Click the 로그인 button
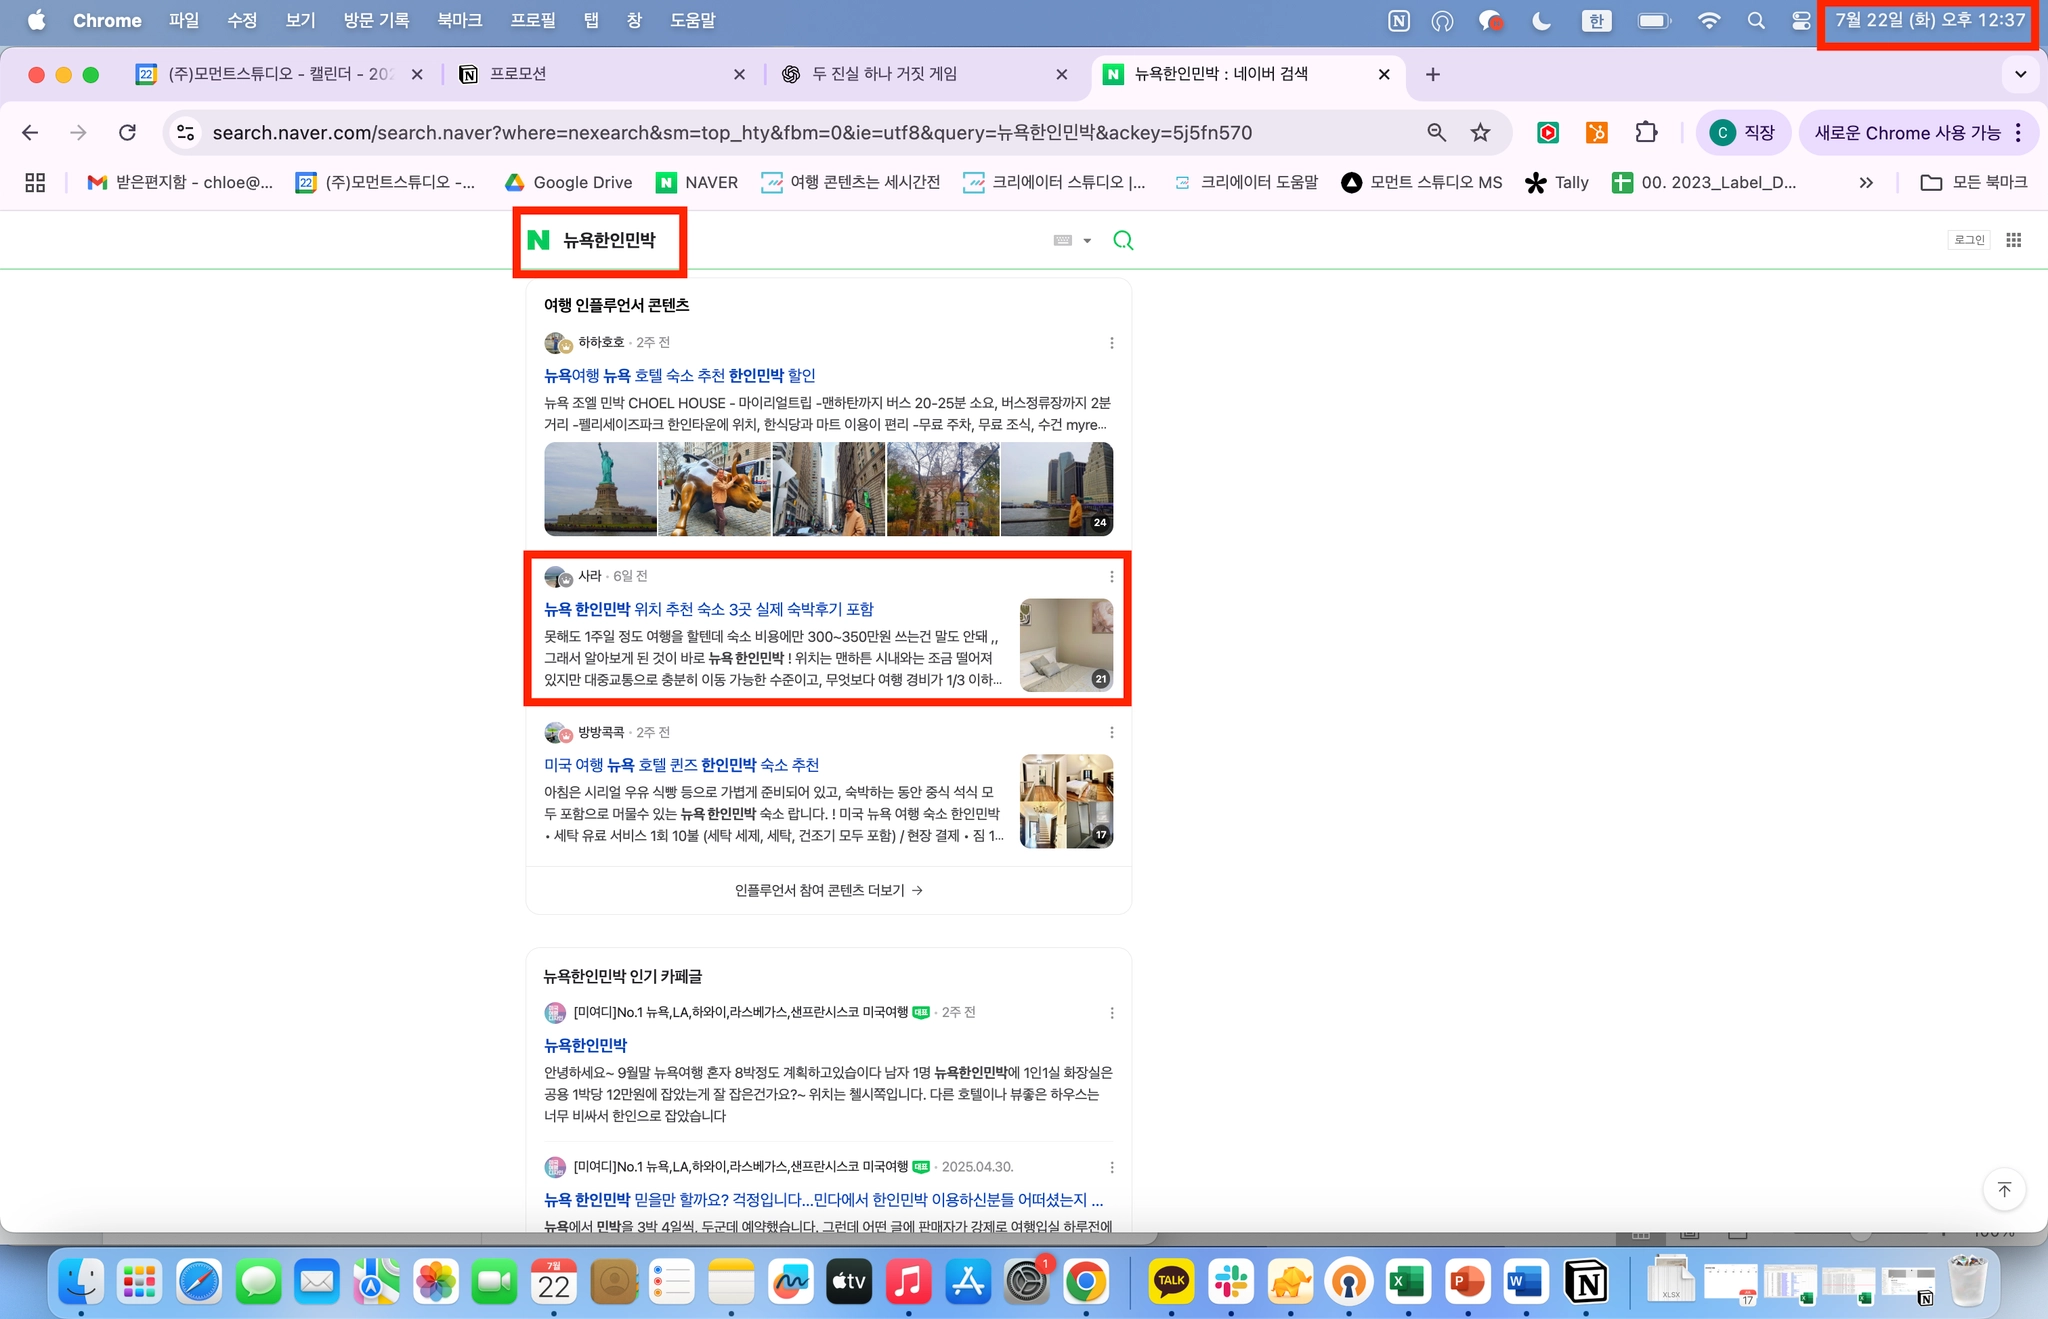The height and width of the screenshot is (1319, 2048). coord(1968,240)
